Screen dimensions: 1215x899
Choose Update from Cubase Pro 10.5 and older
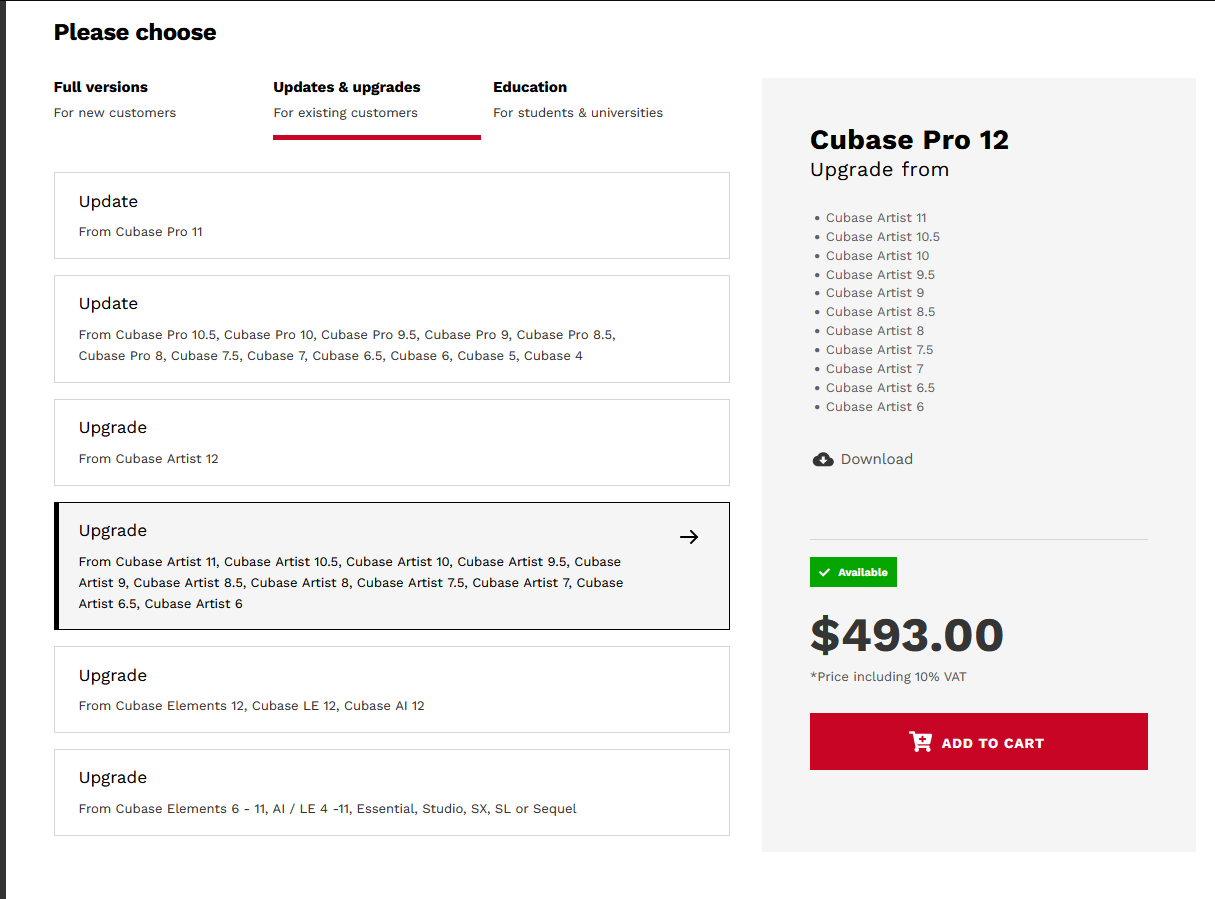point(391,329)
